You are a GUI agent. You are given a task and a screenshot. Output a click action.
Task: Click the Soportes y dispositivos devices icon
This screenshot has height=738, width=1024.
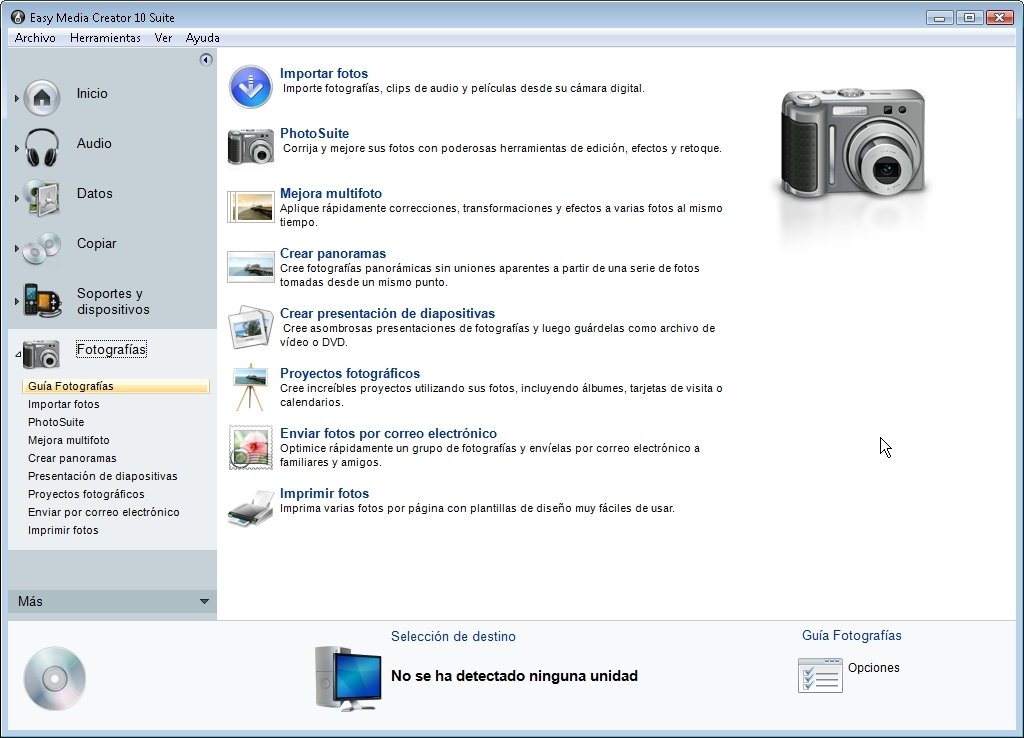pyautogui.click(x=42, y=300)
